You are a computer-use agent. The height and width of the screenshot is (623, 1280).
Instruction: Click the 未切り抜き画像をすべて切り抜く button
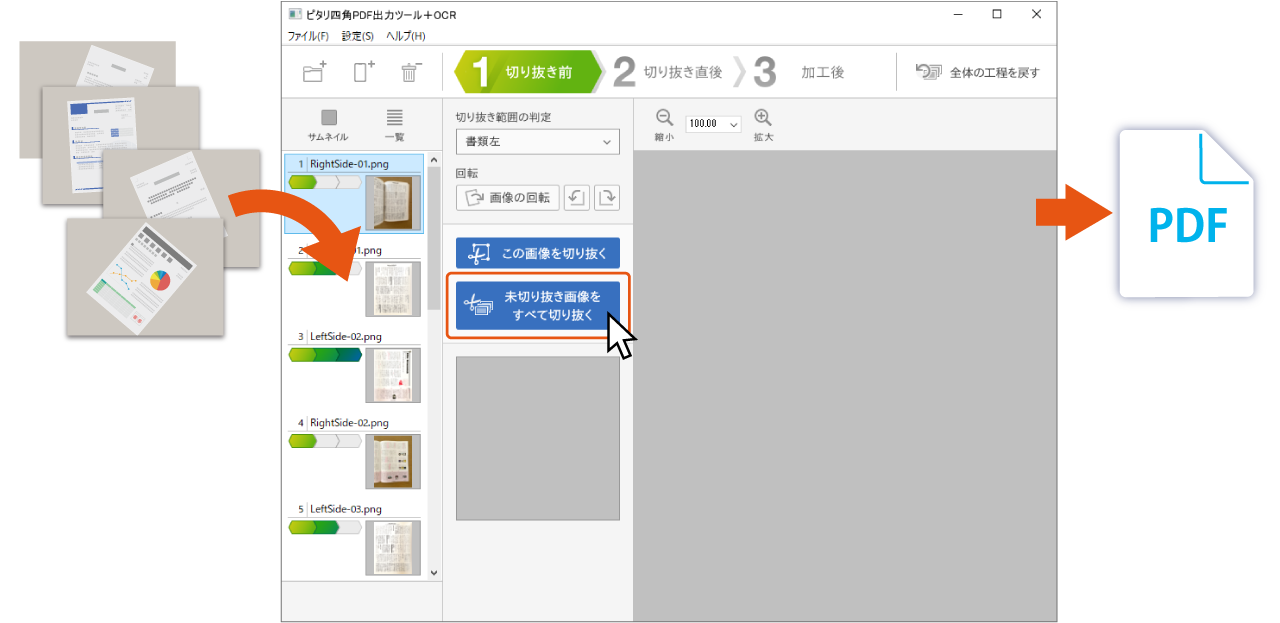pos(538,306)
